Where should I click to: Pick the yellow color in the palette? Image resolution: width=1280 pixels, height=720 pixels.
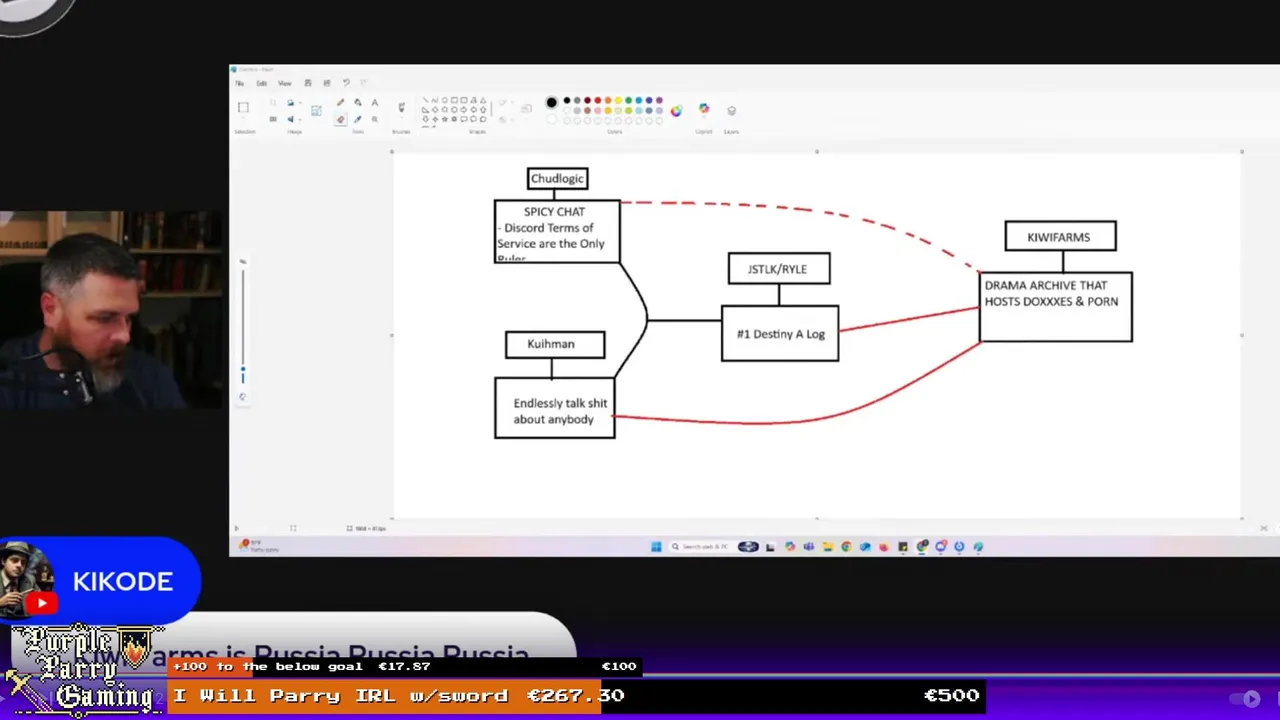[618, 100]
